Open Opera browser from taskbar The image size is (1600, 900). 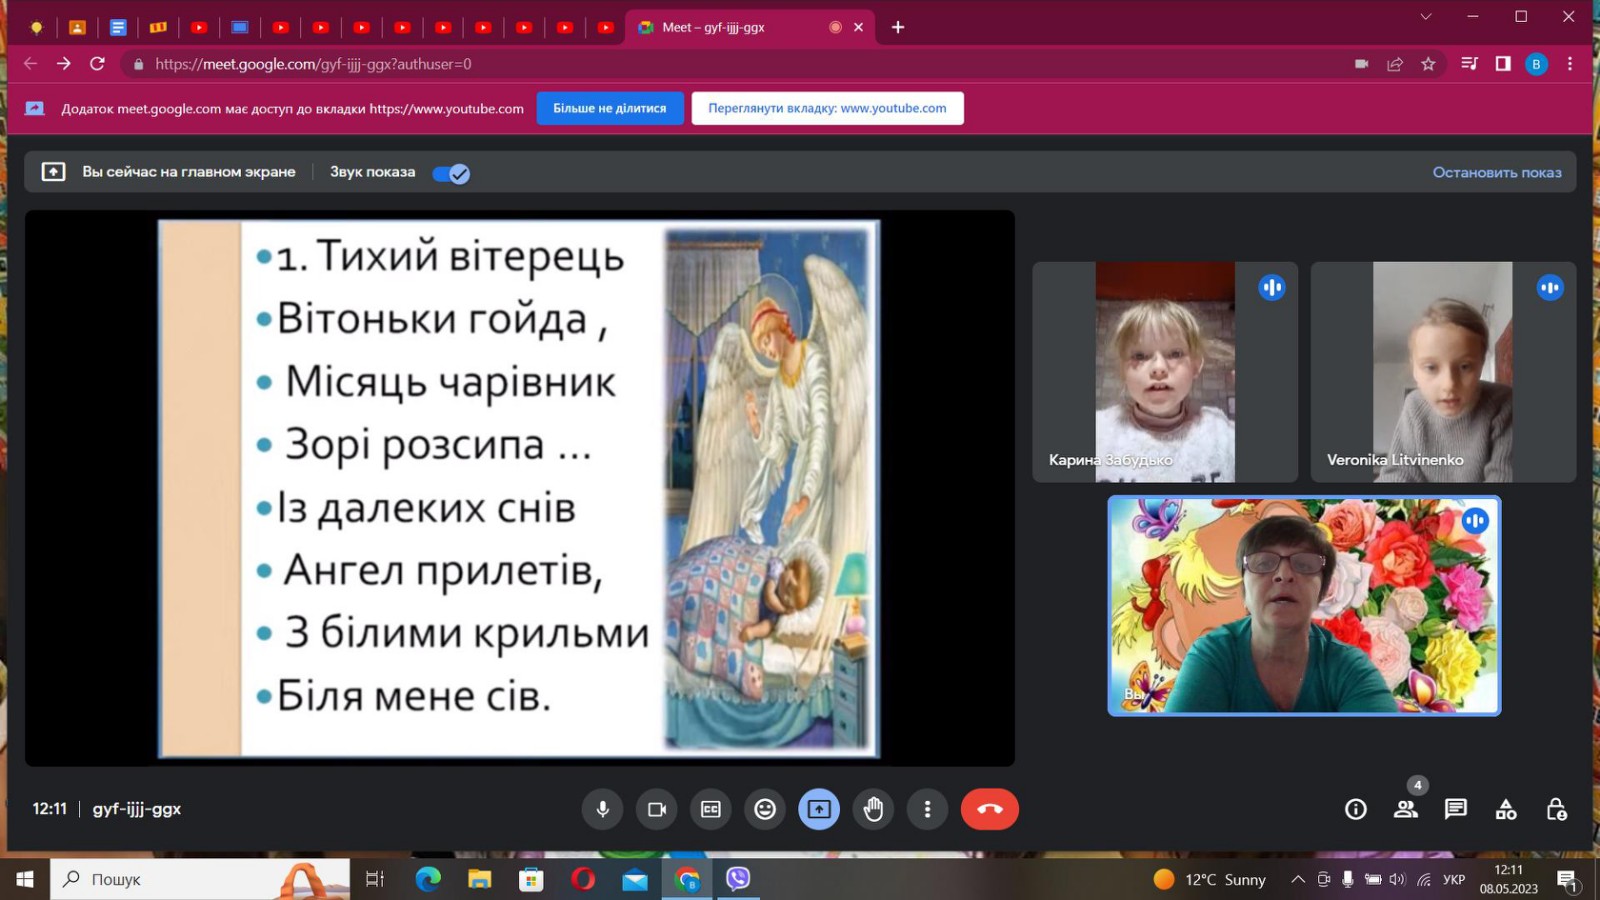coord(583,879)
